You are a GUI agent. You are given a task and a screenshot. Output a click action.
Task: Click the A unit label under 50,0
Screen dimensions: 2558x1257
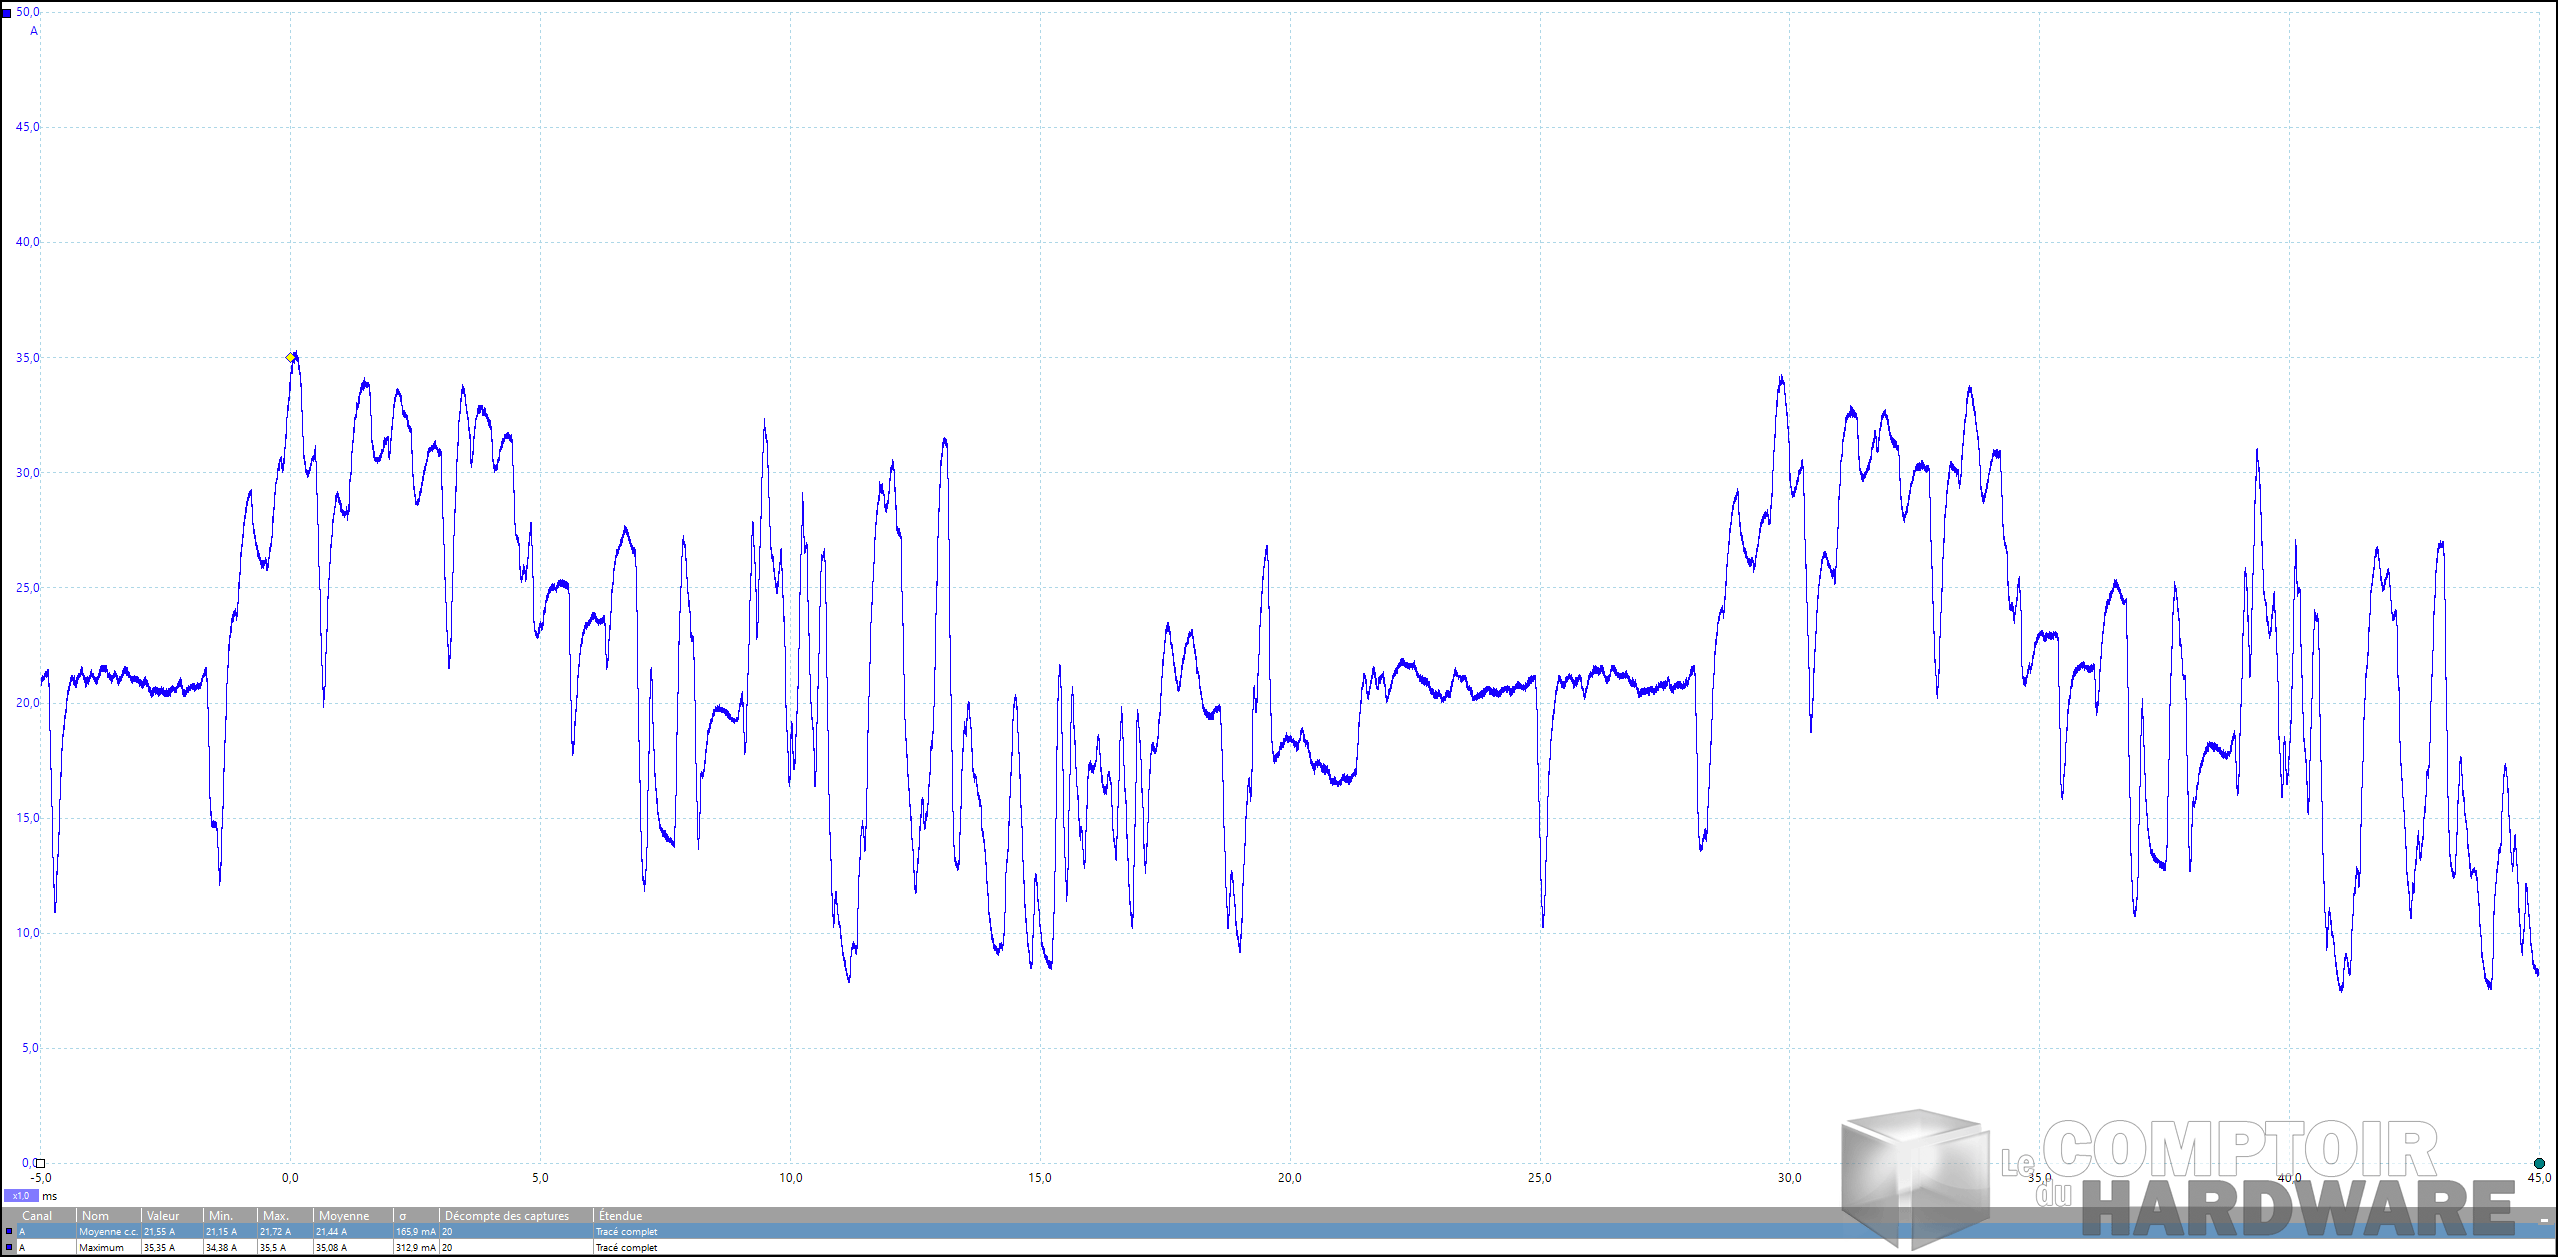coord(34,31)
